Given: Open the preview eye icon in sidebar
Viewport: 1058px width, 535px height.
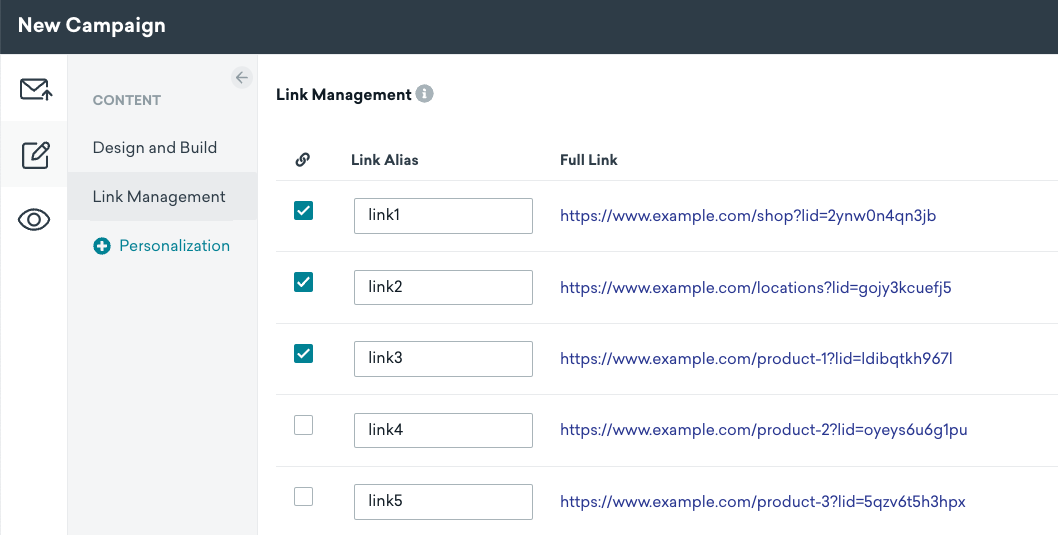Looking at the screenshot, I should 34,220.
